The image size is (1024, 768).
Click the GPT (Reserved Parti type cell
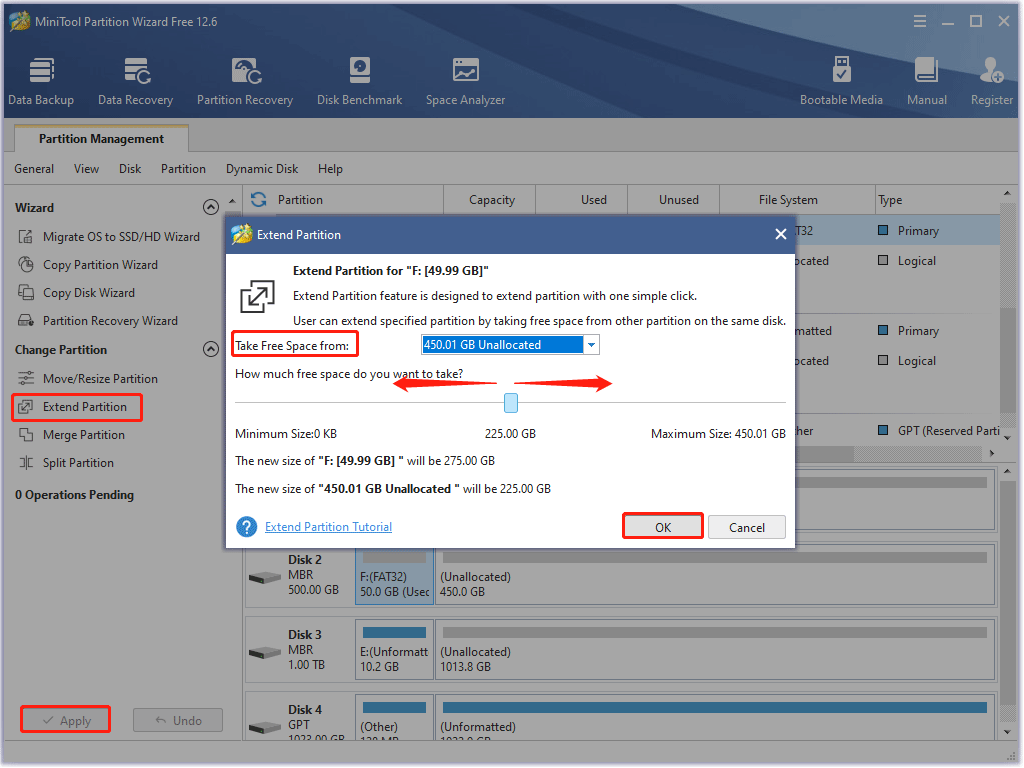[939, 430]
